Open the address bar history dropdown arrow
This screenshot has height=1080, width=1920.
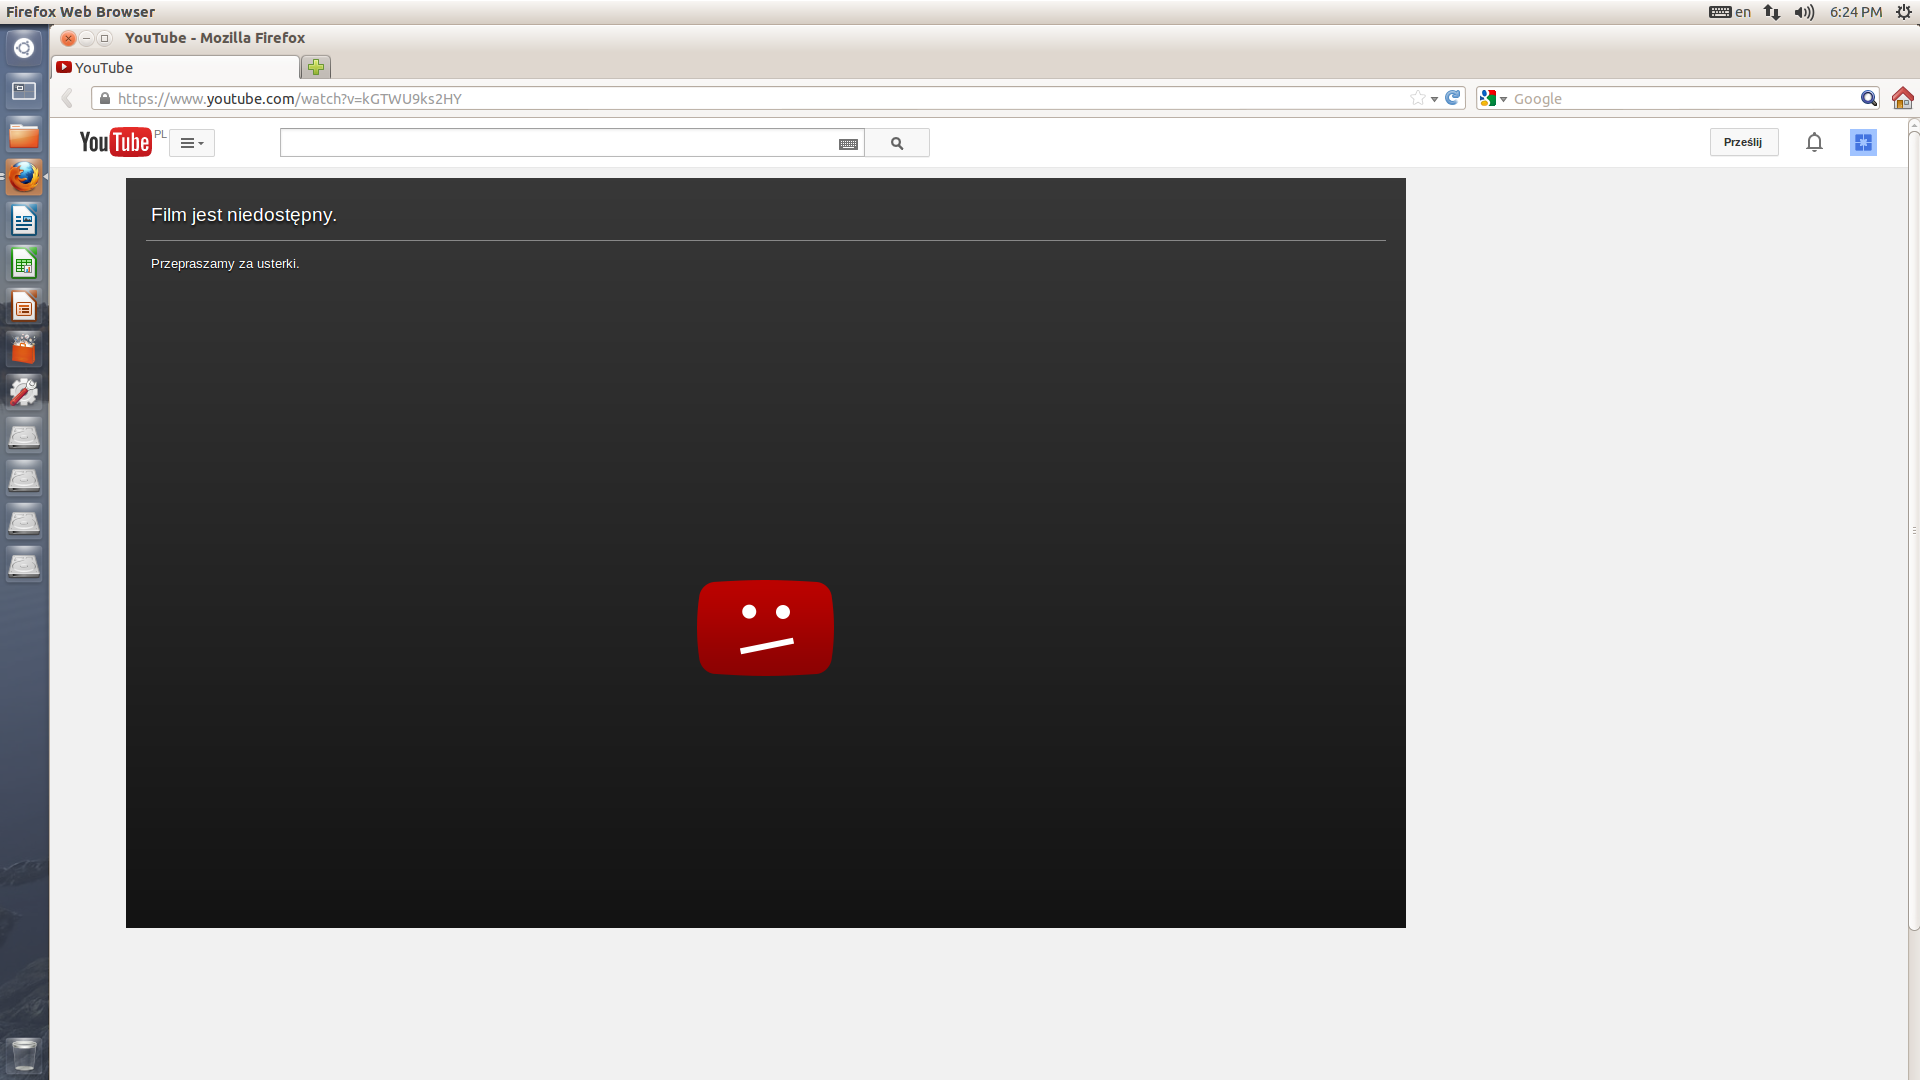[1434, 99]
